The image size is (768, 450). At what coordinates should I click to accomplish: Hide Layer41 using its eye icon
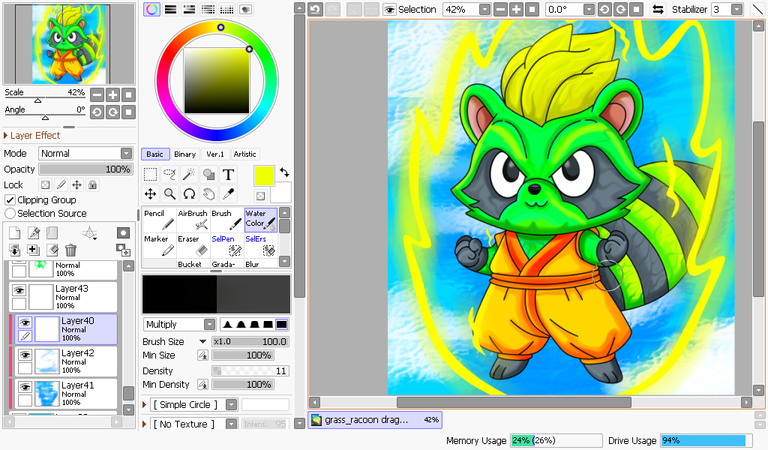(25, 387)
